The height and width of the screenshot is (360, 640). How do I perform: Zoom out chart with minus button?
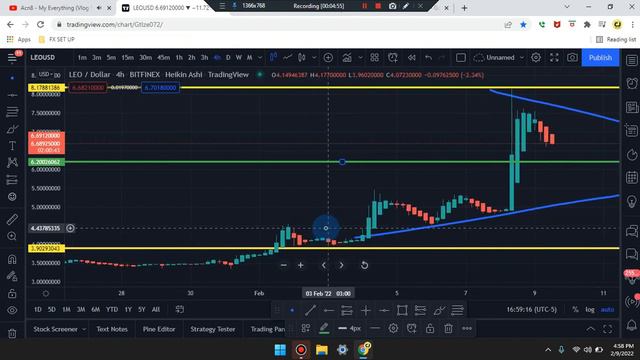(284, 265)
